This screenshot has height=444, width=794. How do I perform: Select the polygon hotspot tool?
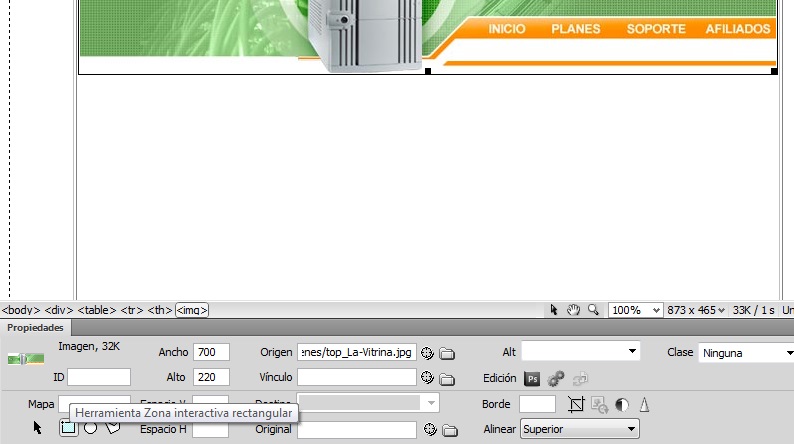pos(113,428)
